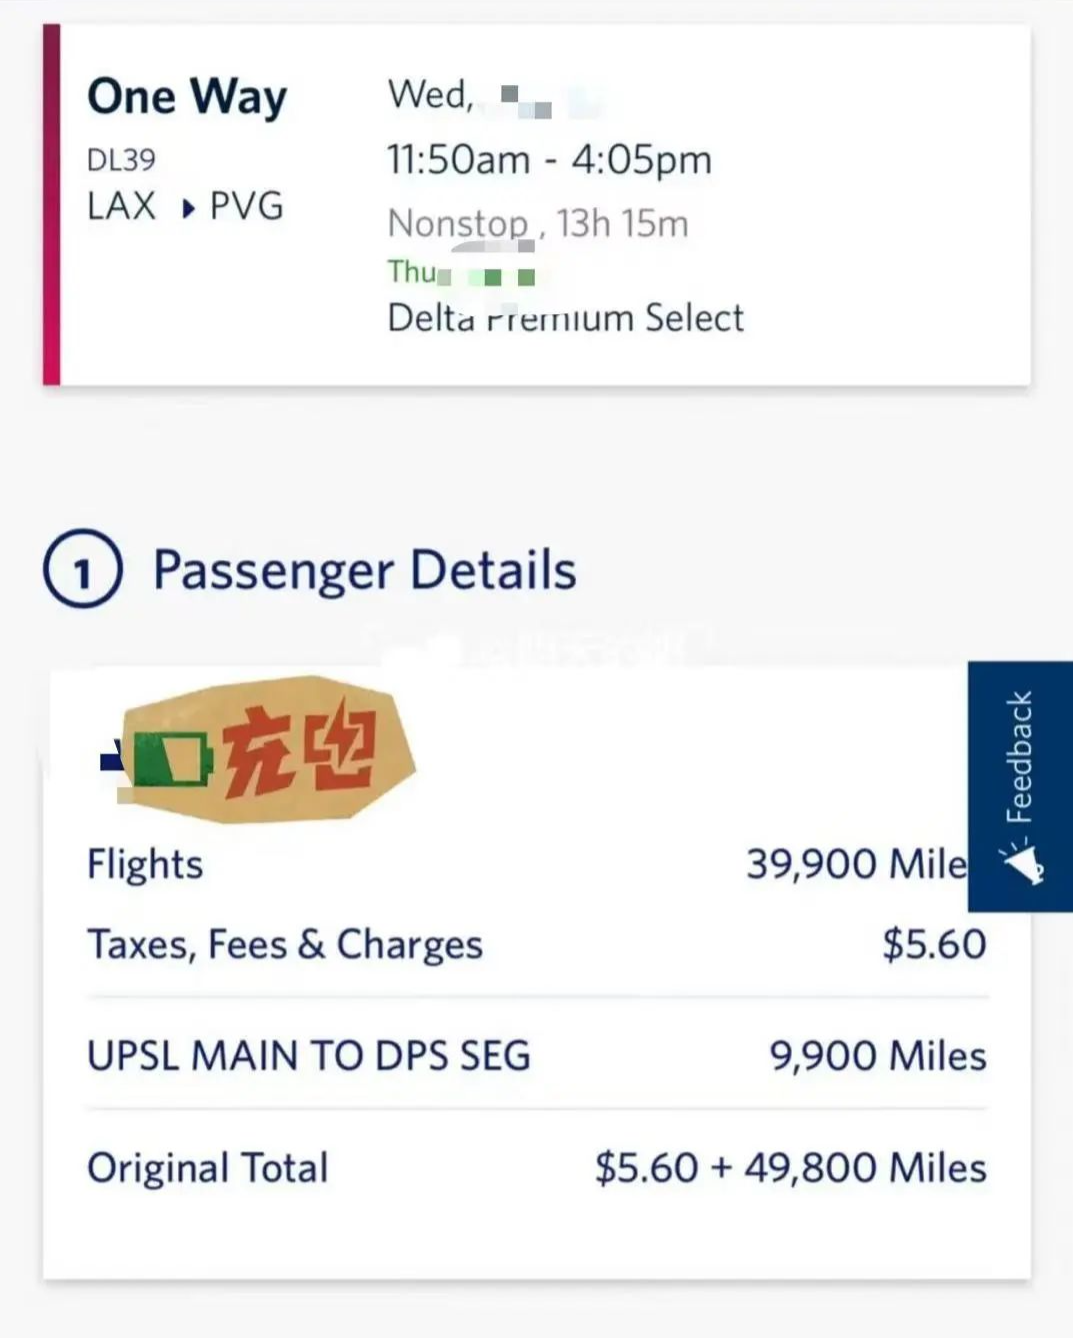This screenshot has width=1073, height=1338.
Task: Click the Taxes, Fees & Charges label
Action: click(285, 945)
